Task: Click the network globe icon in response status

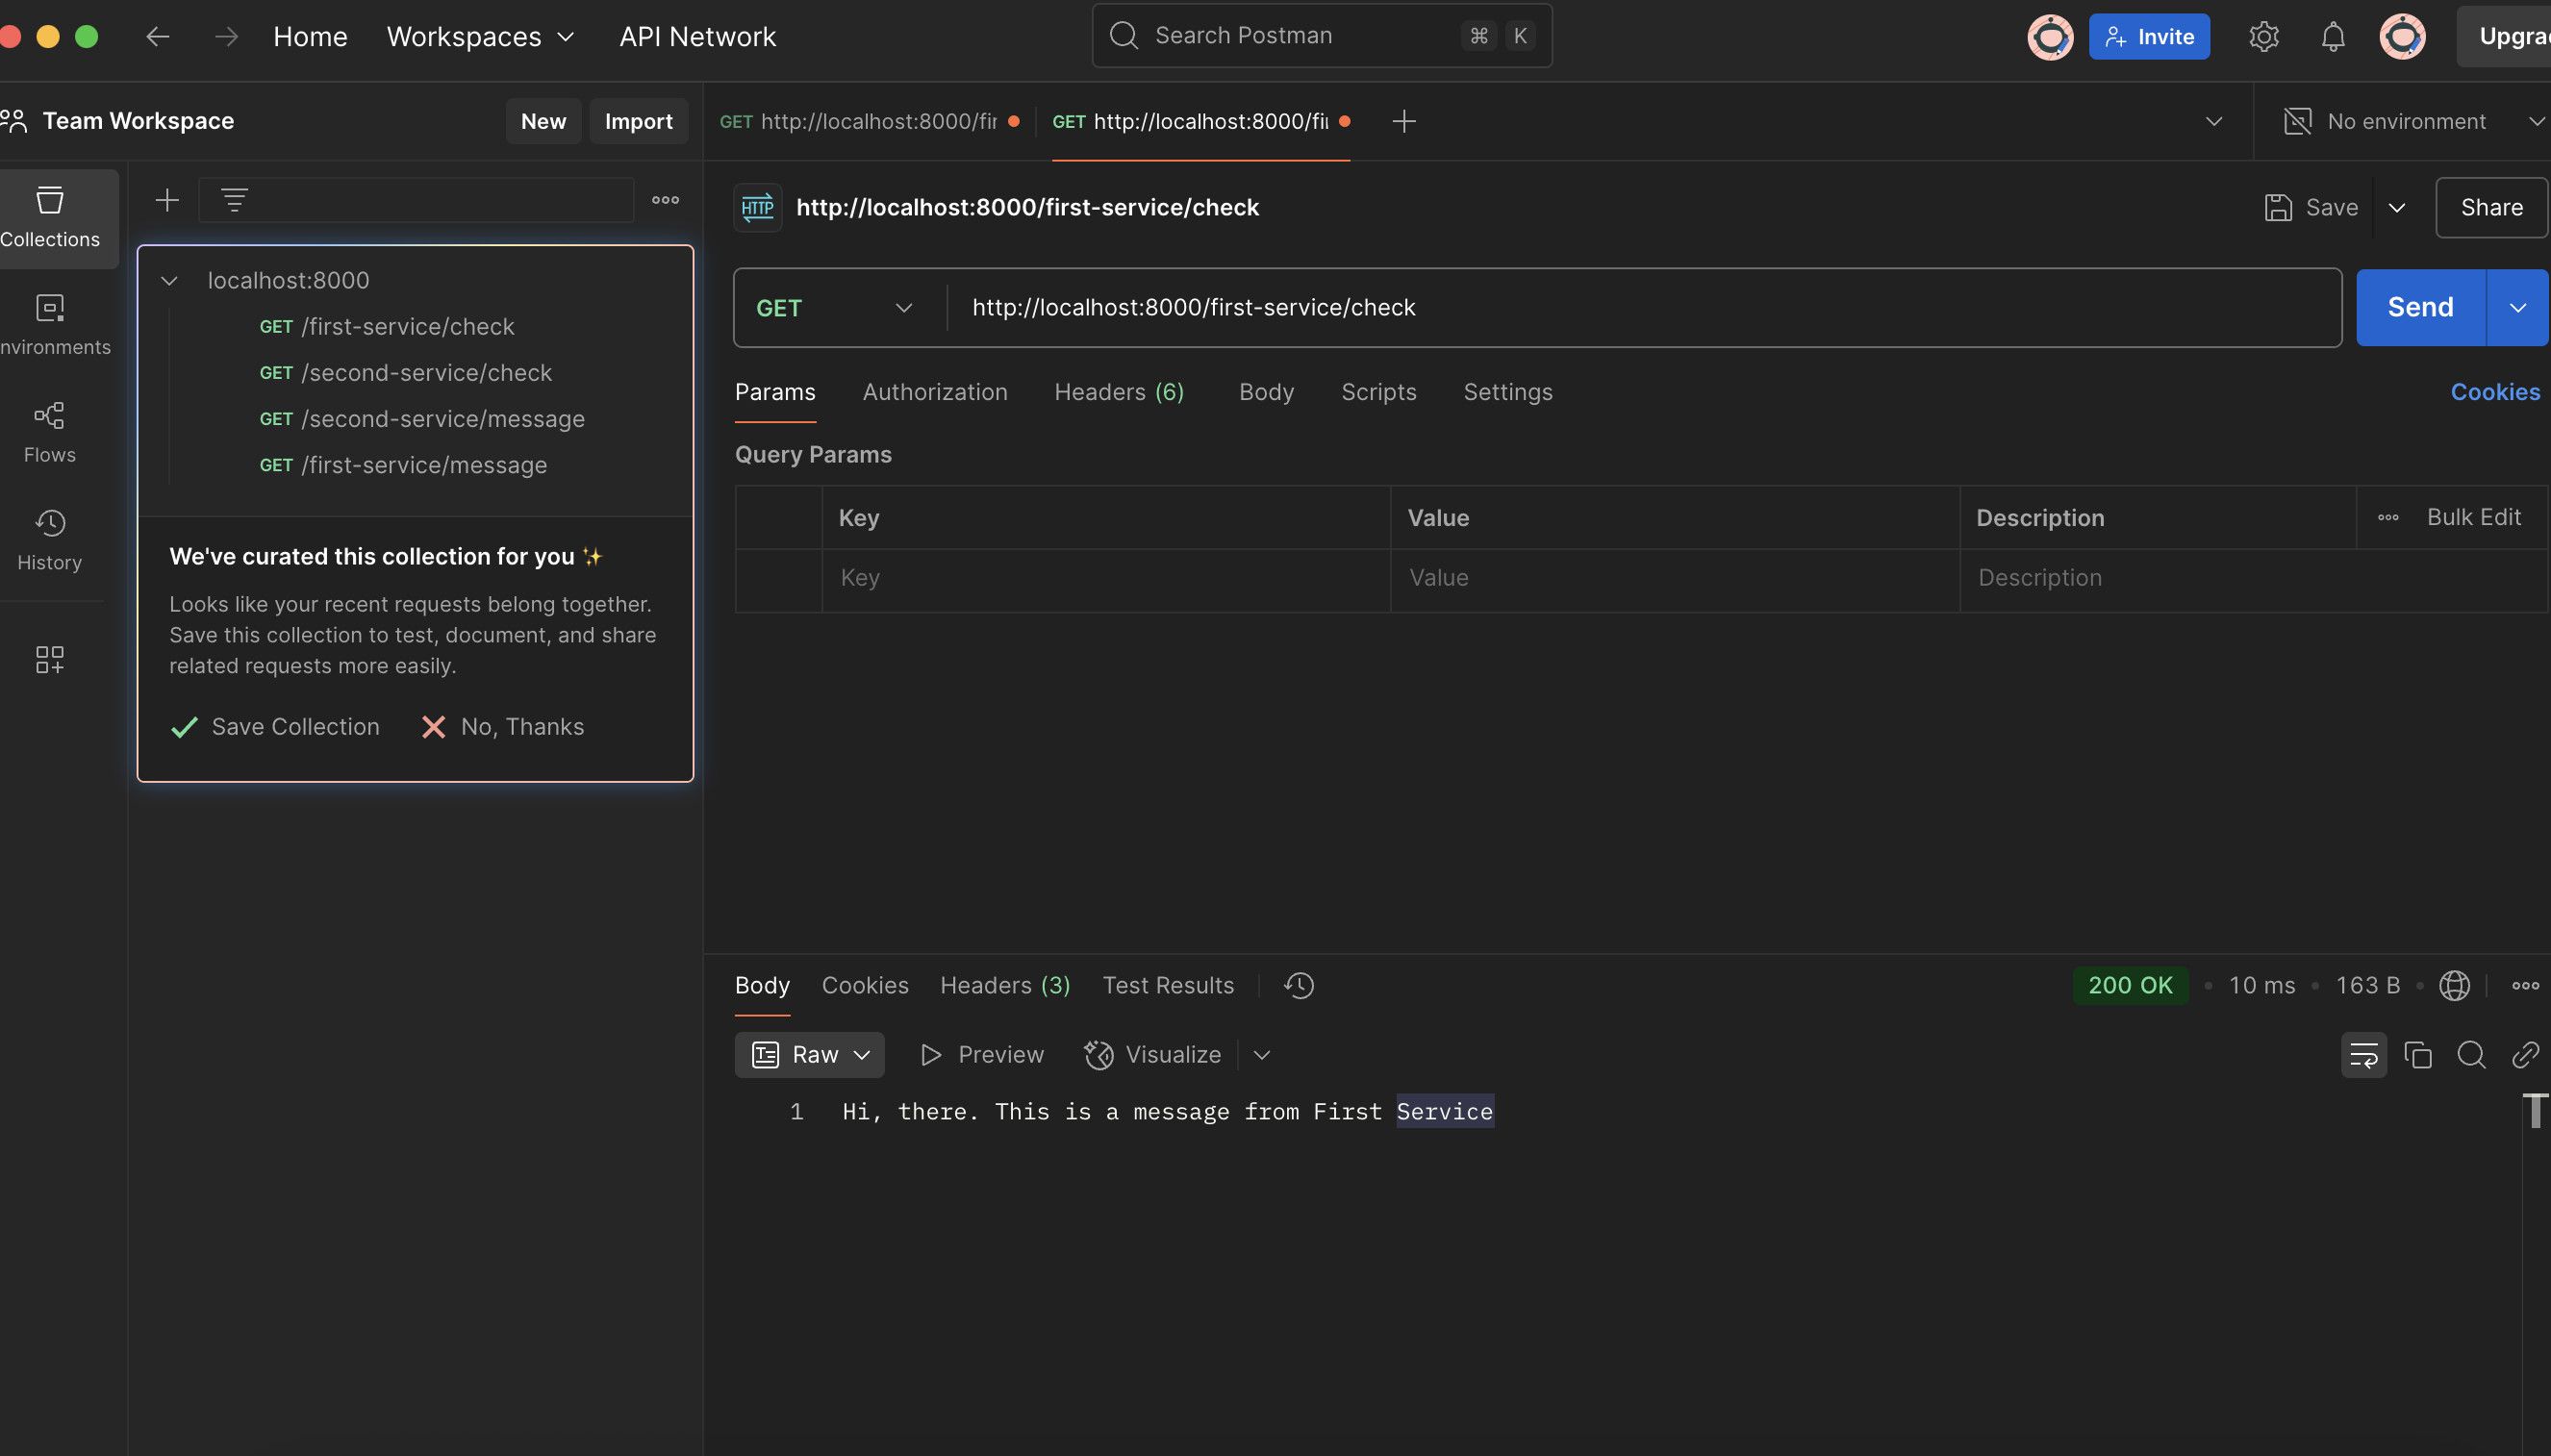Action: pos(2454,985)
